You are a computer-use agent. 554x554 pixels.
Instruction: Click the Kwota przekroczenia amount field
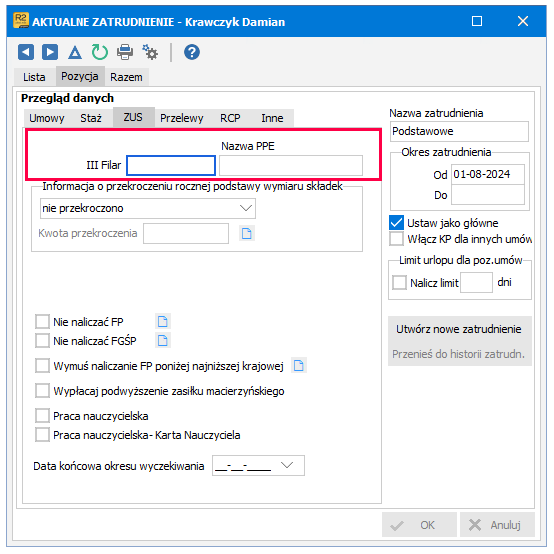(x=186, y=234)
